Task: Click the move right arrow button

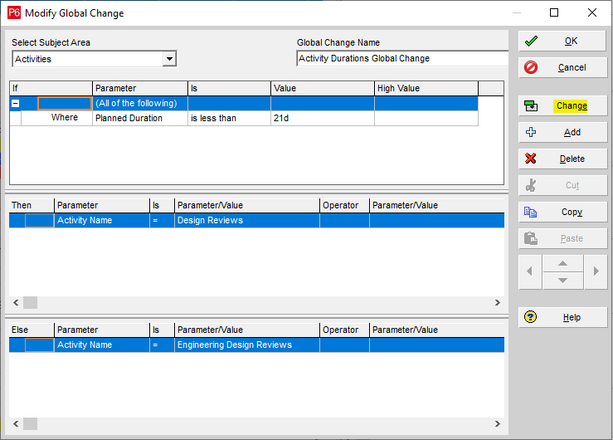Action: pyautogui.click(x=596, y=271)
